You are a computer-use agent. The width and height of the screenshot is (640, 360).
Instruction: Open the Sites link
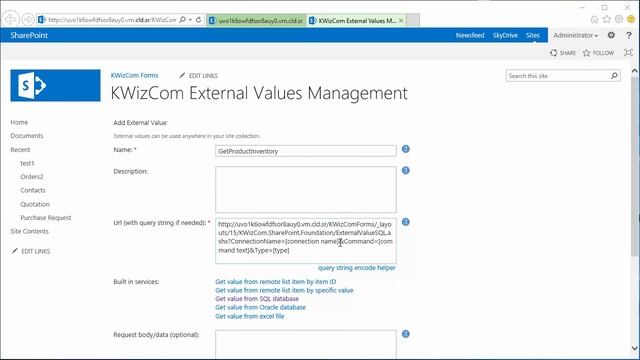coord(533,35)
